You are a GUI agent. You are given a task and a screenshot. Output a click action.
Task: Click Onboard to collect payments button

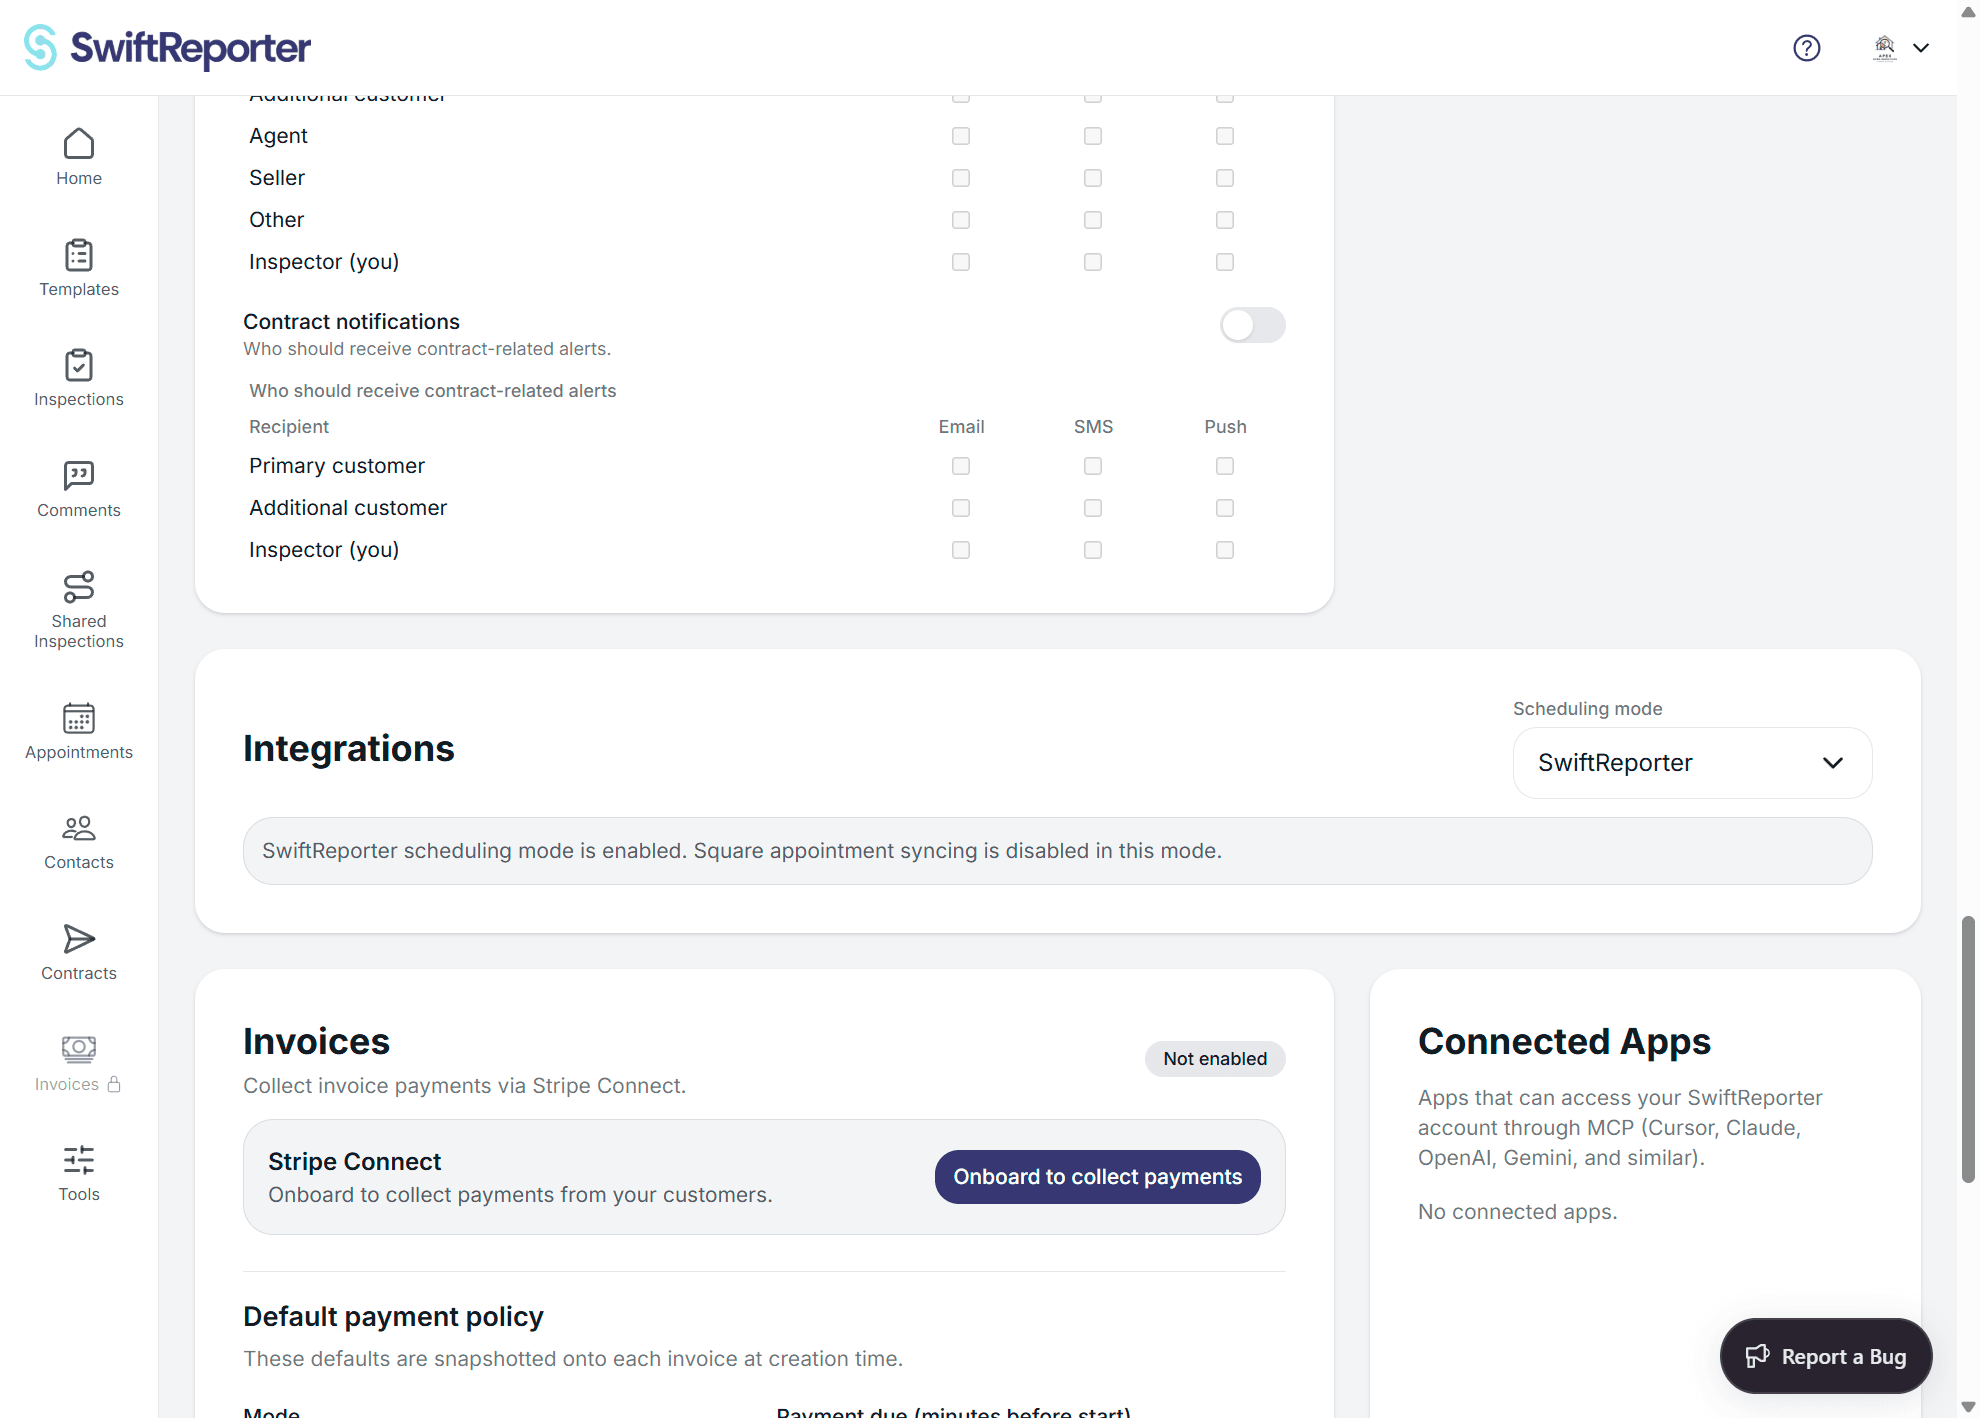[1097, 1177]
